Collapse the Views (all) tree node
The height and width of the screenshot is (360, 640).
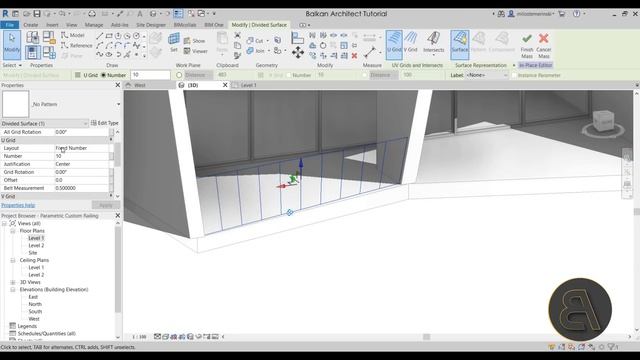point(4,224)
